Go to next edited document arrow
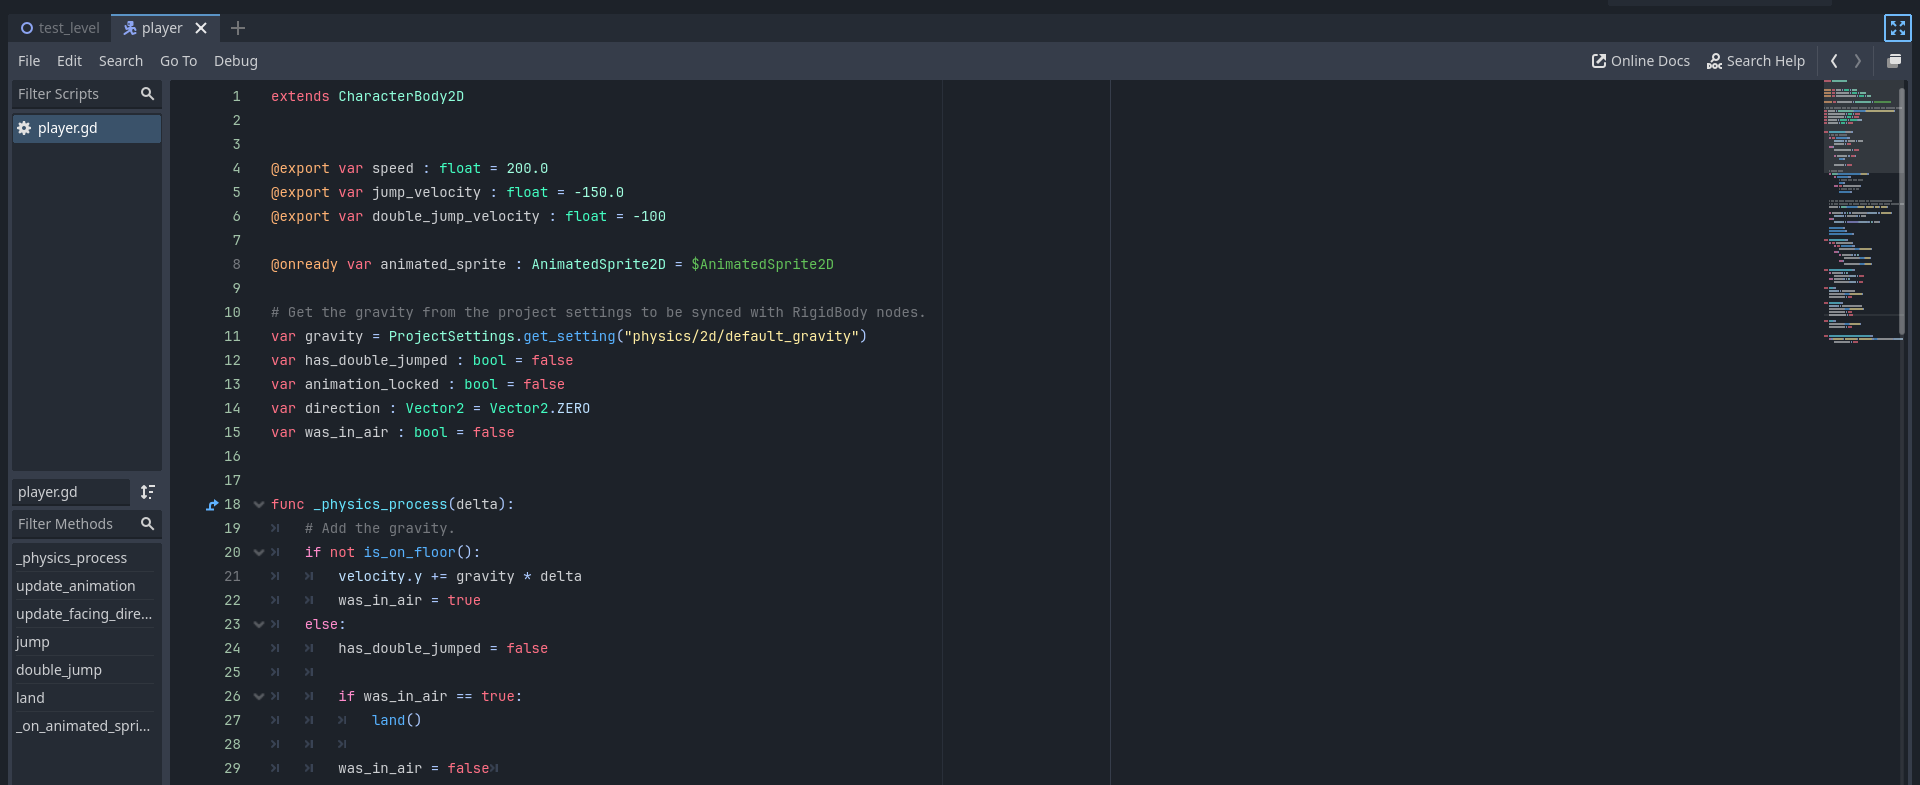Image resolution: width=1920 pixels, height=785 pixels. (1858, 61)
